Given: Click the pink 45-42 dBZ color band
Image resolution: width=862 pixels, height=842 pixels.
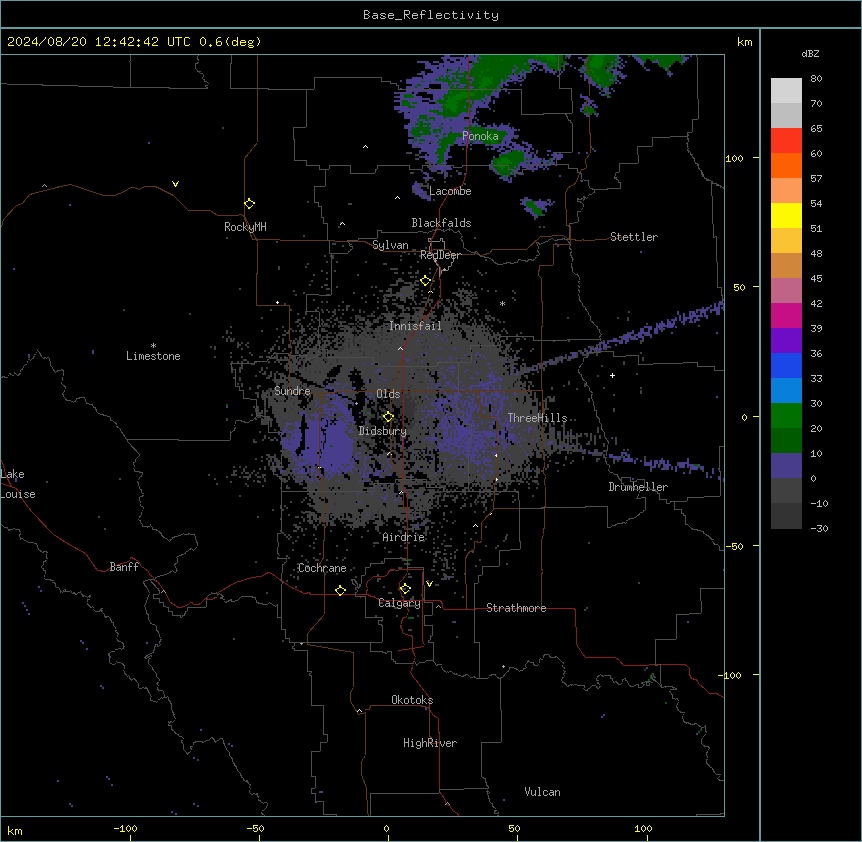Looking at the screenshot, I should [x=786, y=291].
